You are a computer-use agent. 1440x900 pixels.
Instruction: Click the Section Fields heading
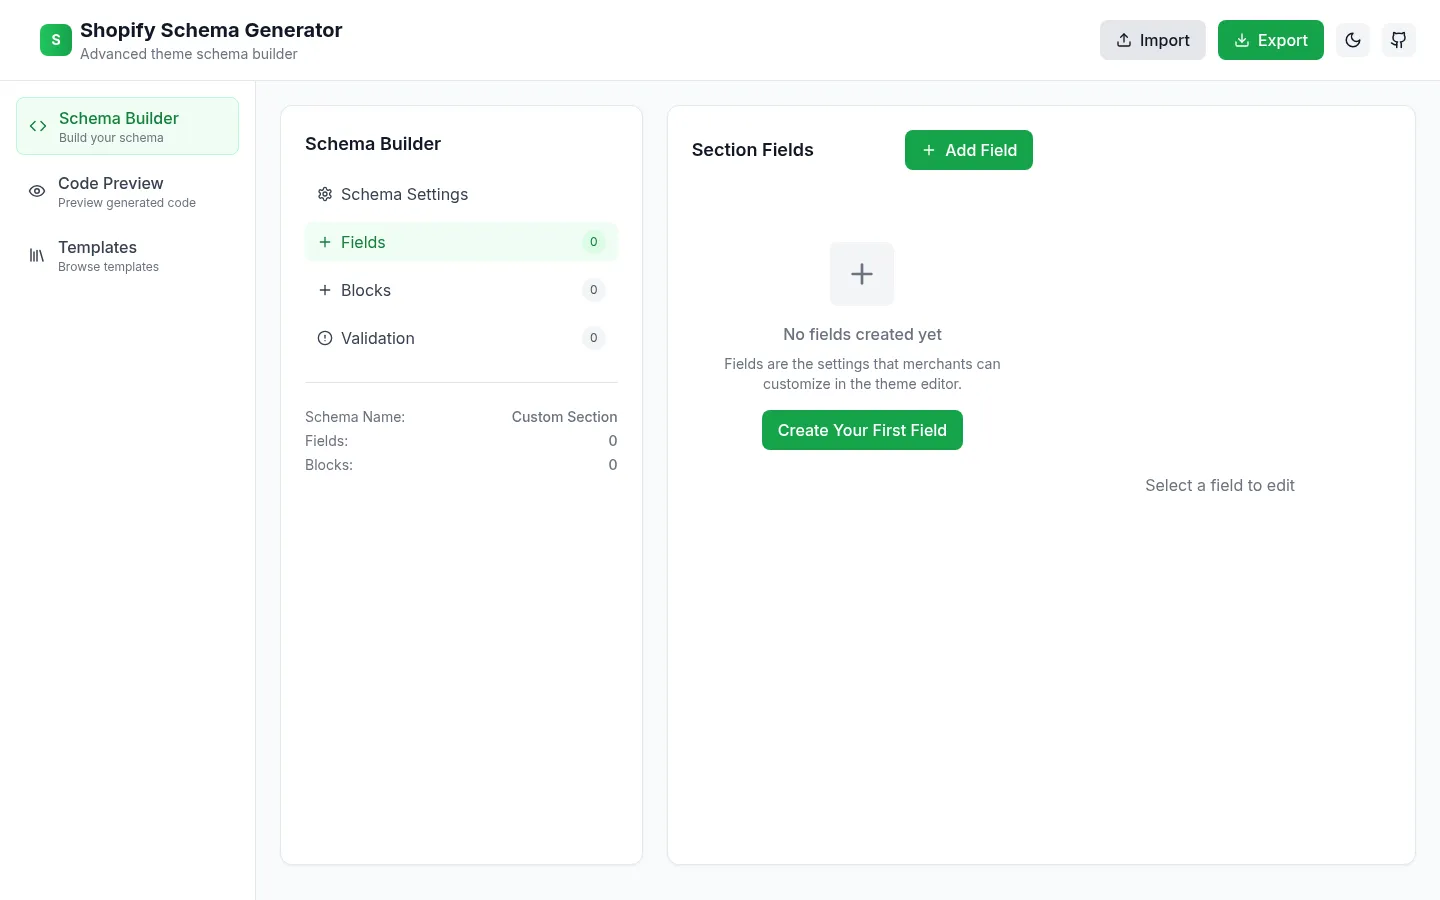click(x=753, y=150)
